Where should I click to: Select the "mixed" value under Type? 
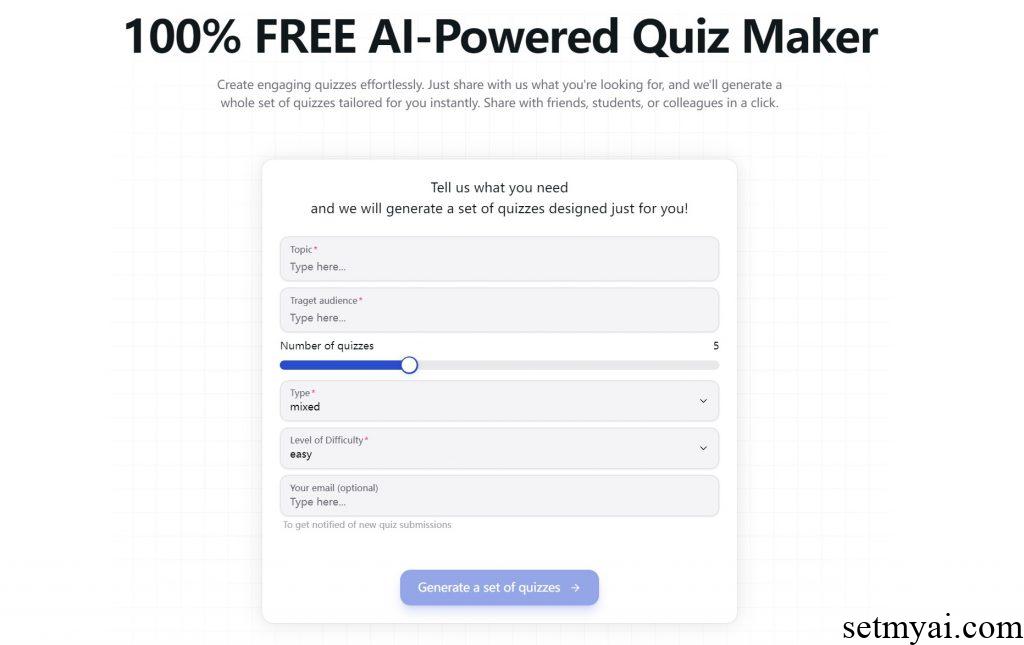point(304,407)
